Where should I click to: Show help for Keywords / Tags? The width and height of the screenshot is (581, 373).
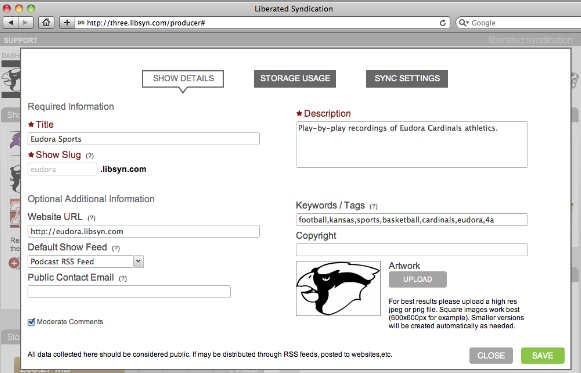374,206
